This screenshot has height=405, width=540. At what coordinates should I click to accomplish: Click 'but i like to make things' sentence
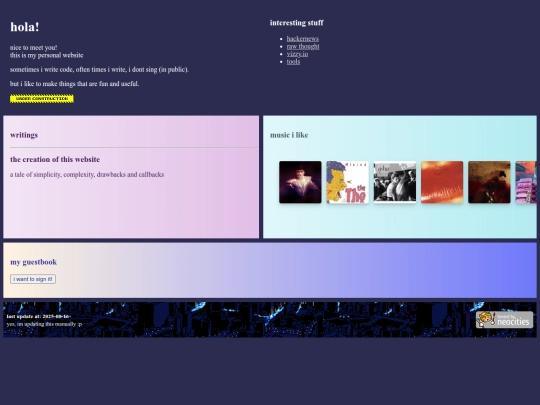tap(74, 84)
